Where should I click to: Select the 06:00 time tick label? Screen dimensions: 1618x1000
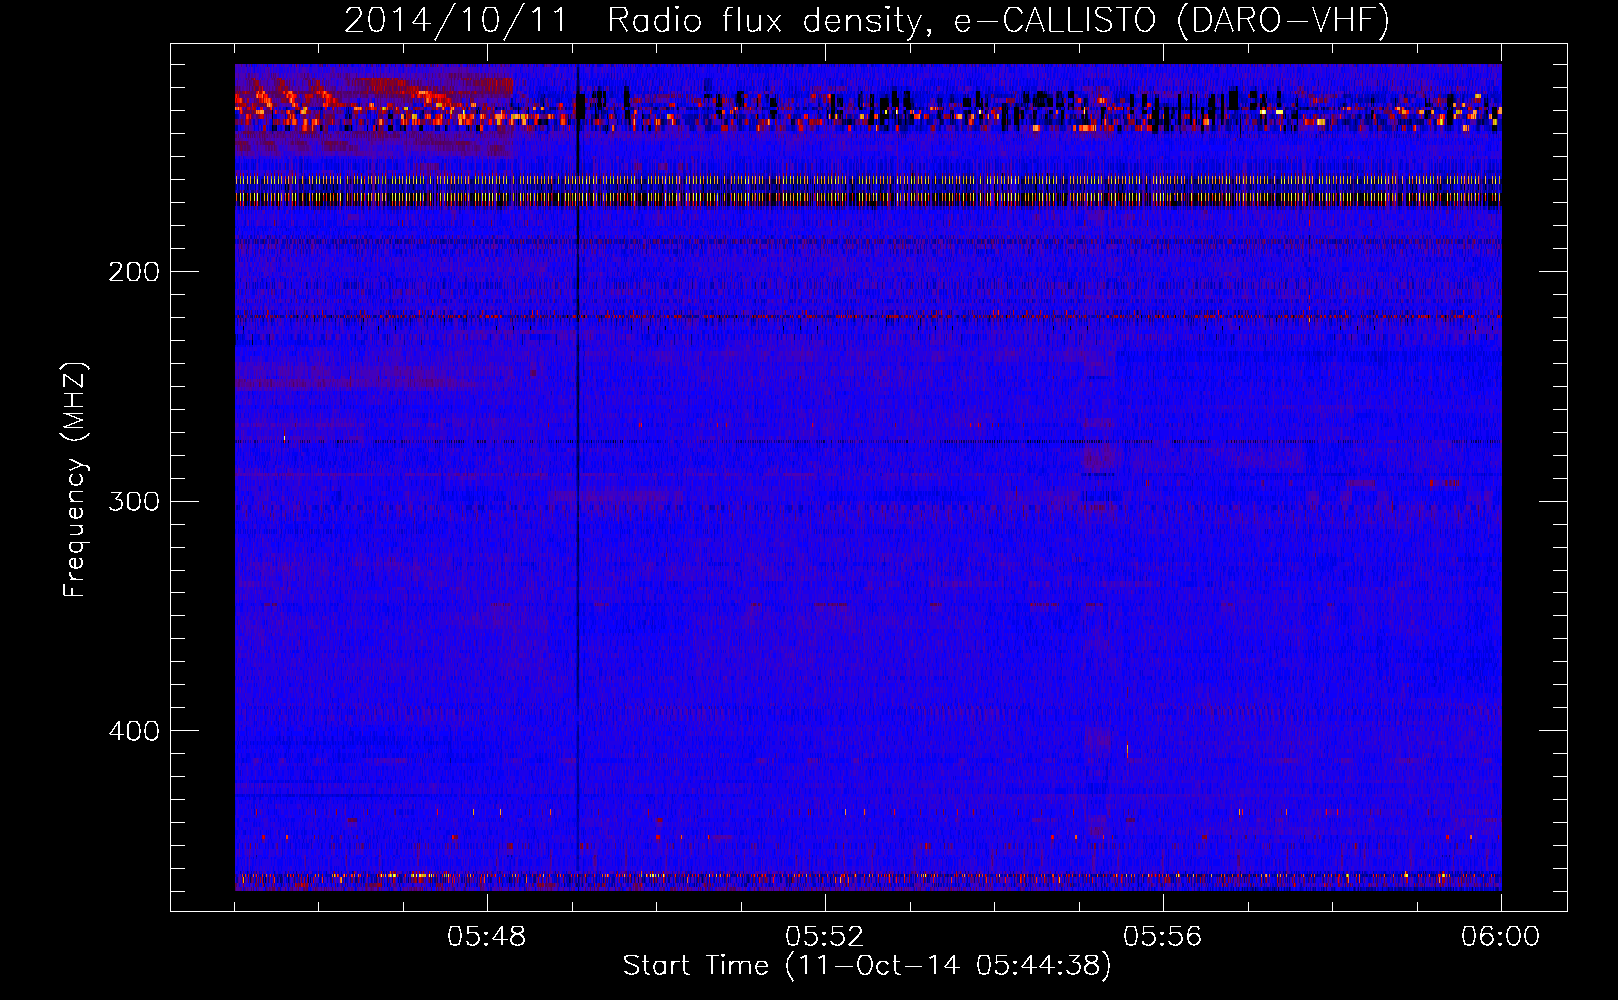[1500, 937]
